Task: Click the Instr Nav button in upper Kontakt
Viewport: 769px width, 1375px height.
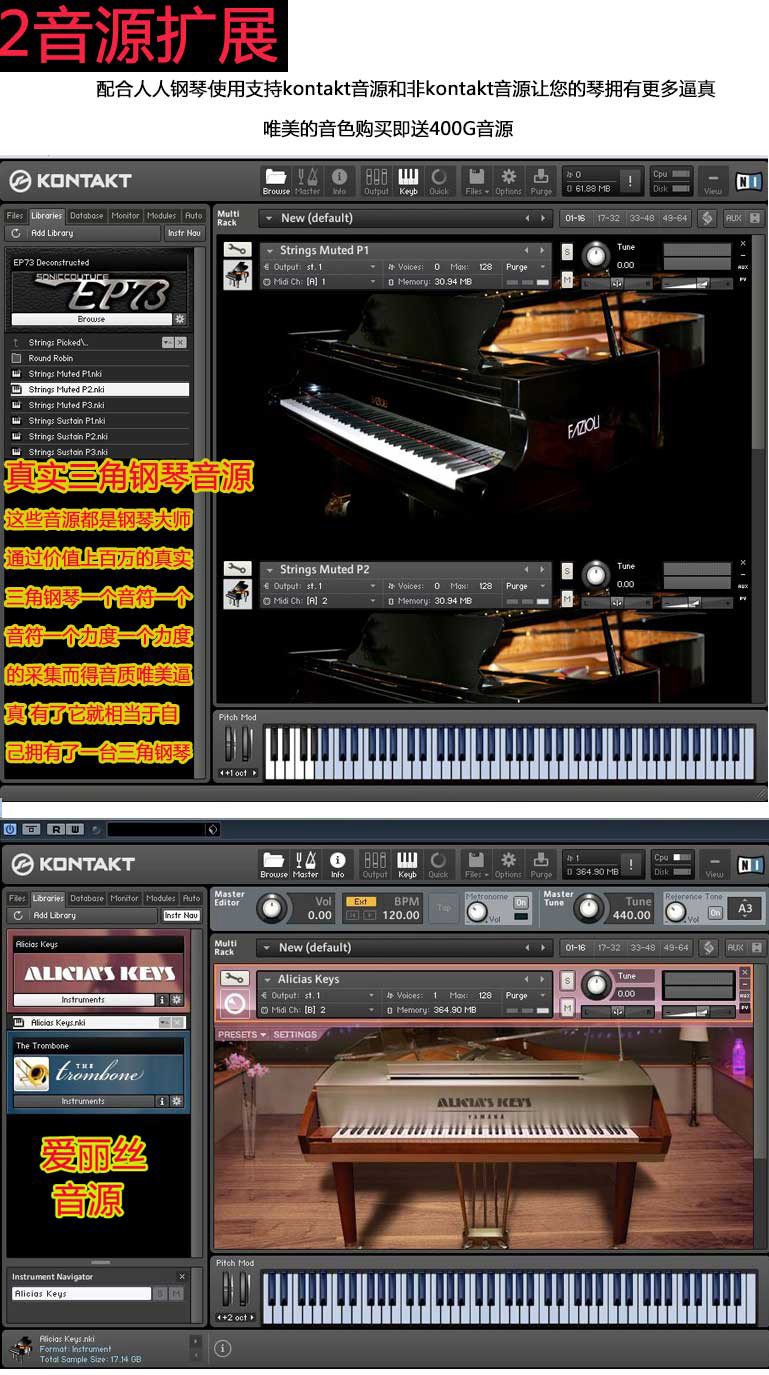Action: coord(183,233)
